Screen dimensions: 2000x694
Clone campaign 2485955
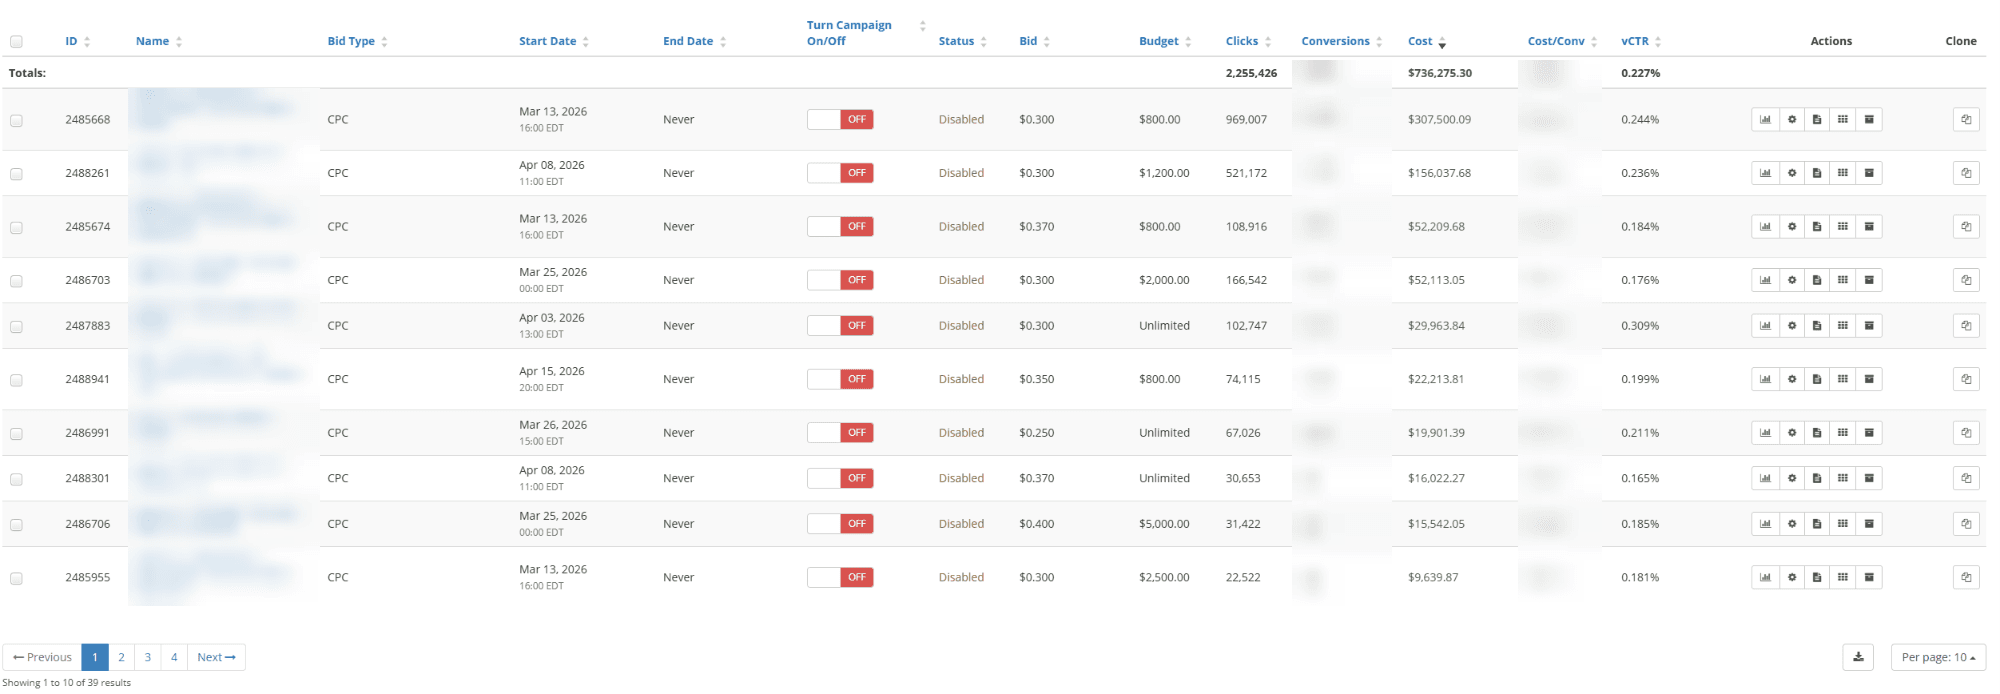coord(1966,577)
